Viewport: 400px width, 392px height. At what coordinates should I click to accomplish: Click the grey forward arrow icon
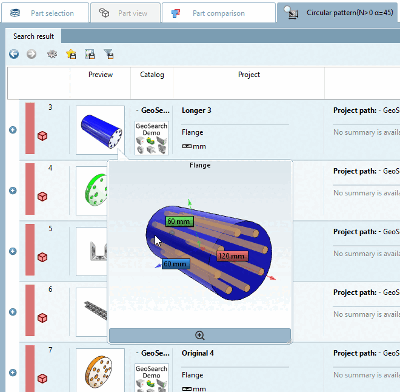[x=31, y=54]
